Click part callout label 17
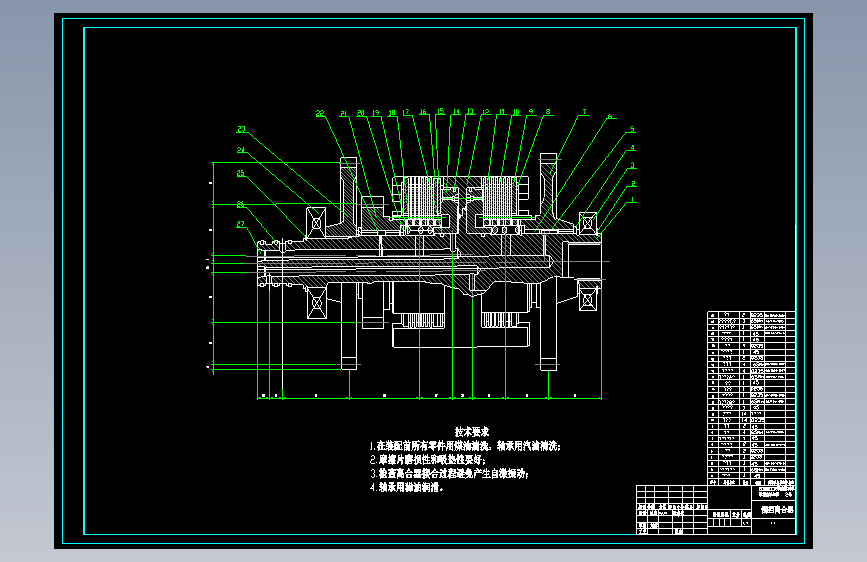 point(406,112)
